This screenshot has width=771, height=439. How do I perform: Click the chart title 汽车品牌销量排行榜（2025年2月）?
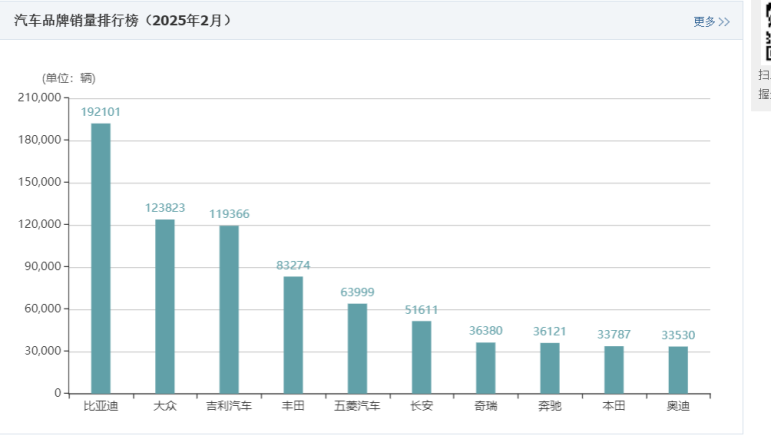[x=122, y=21]
